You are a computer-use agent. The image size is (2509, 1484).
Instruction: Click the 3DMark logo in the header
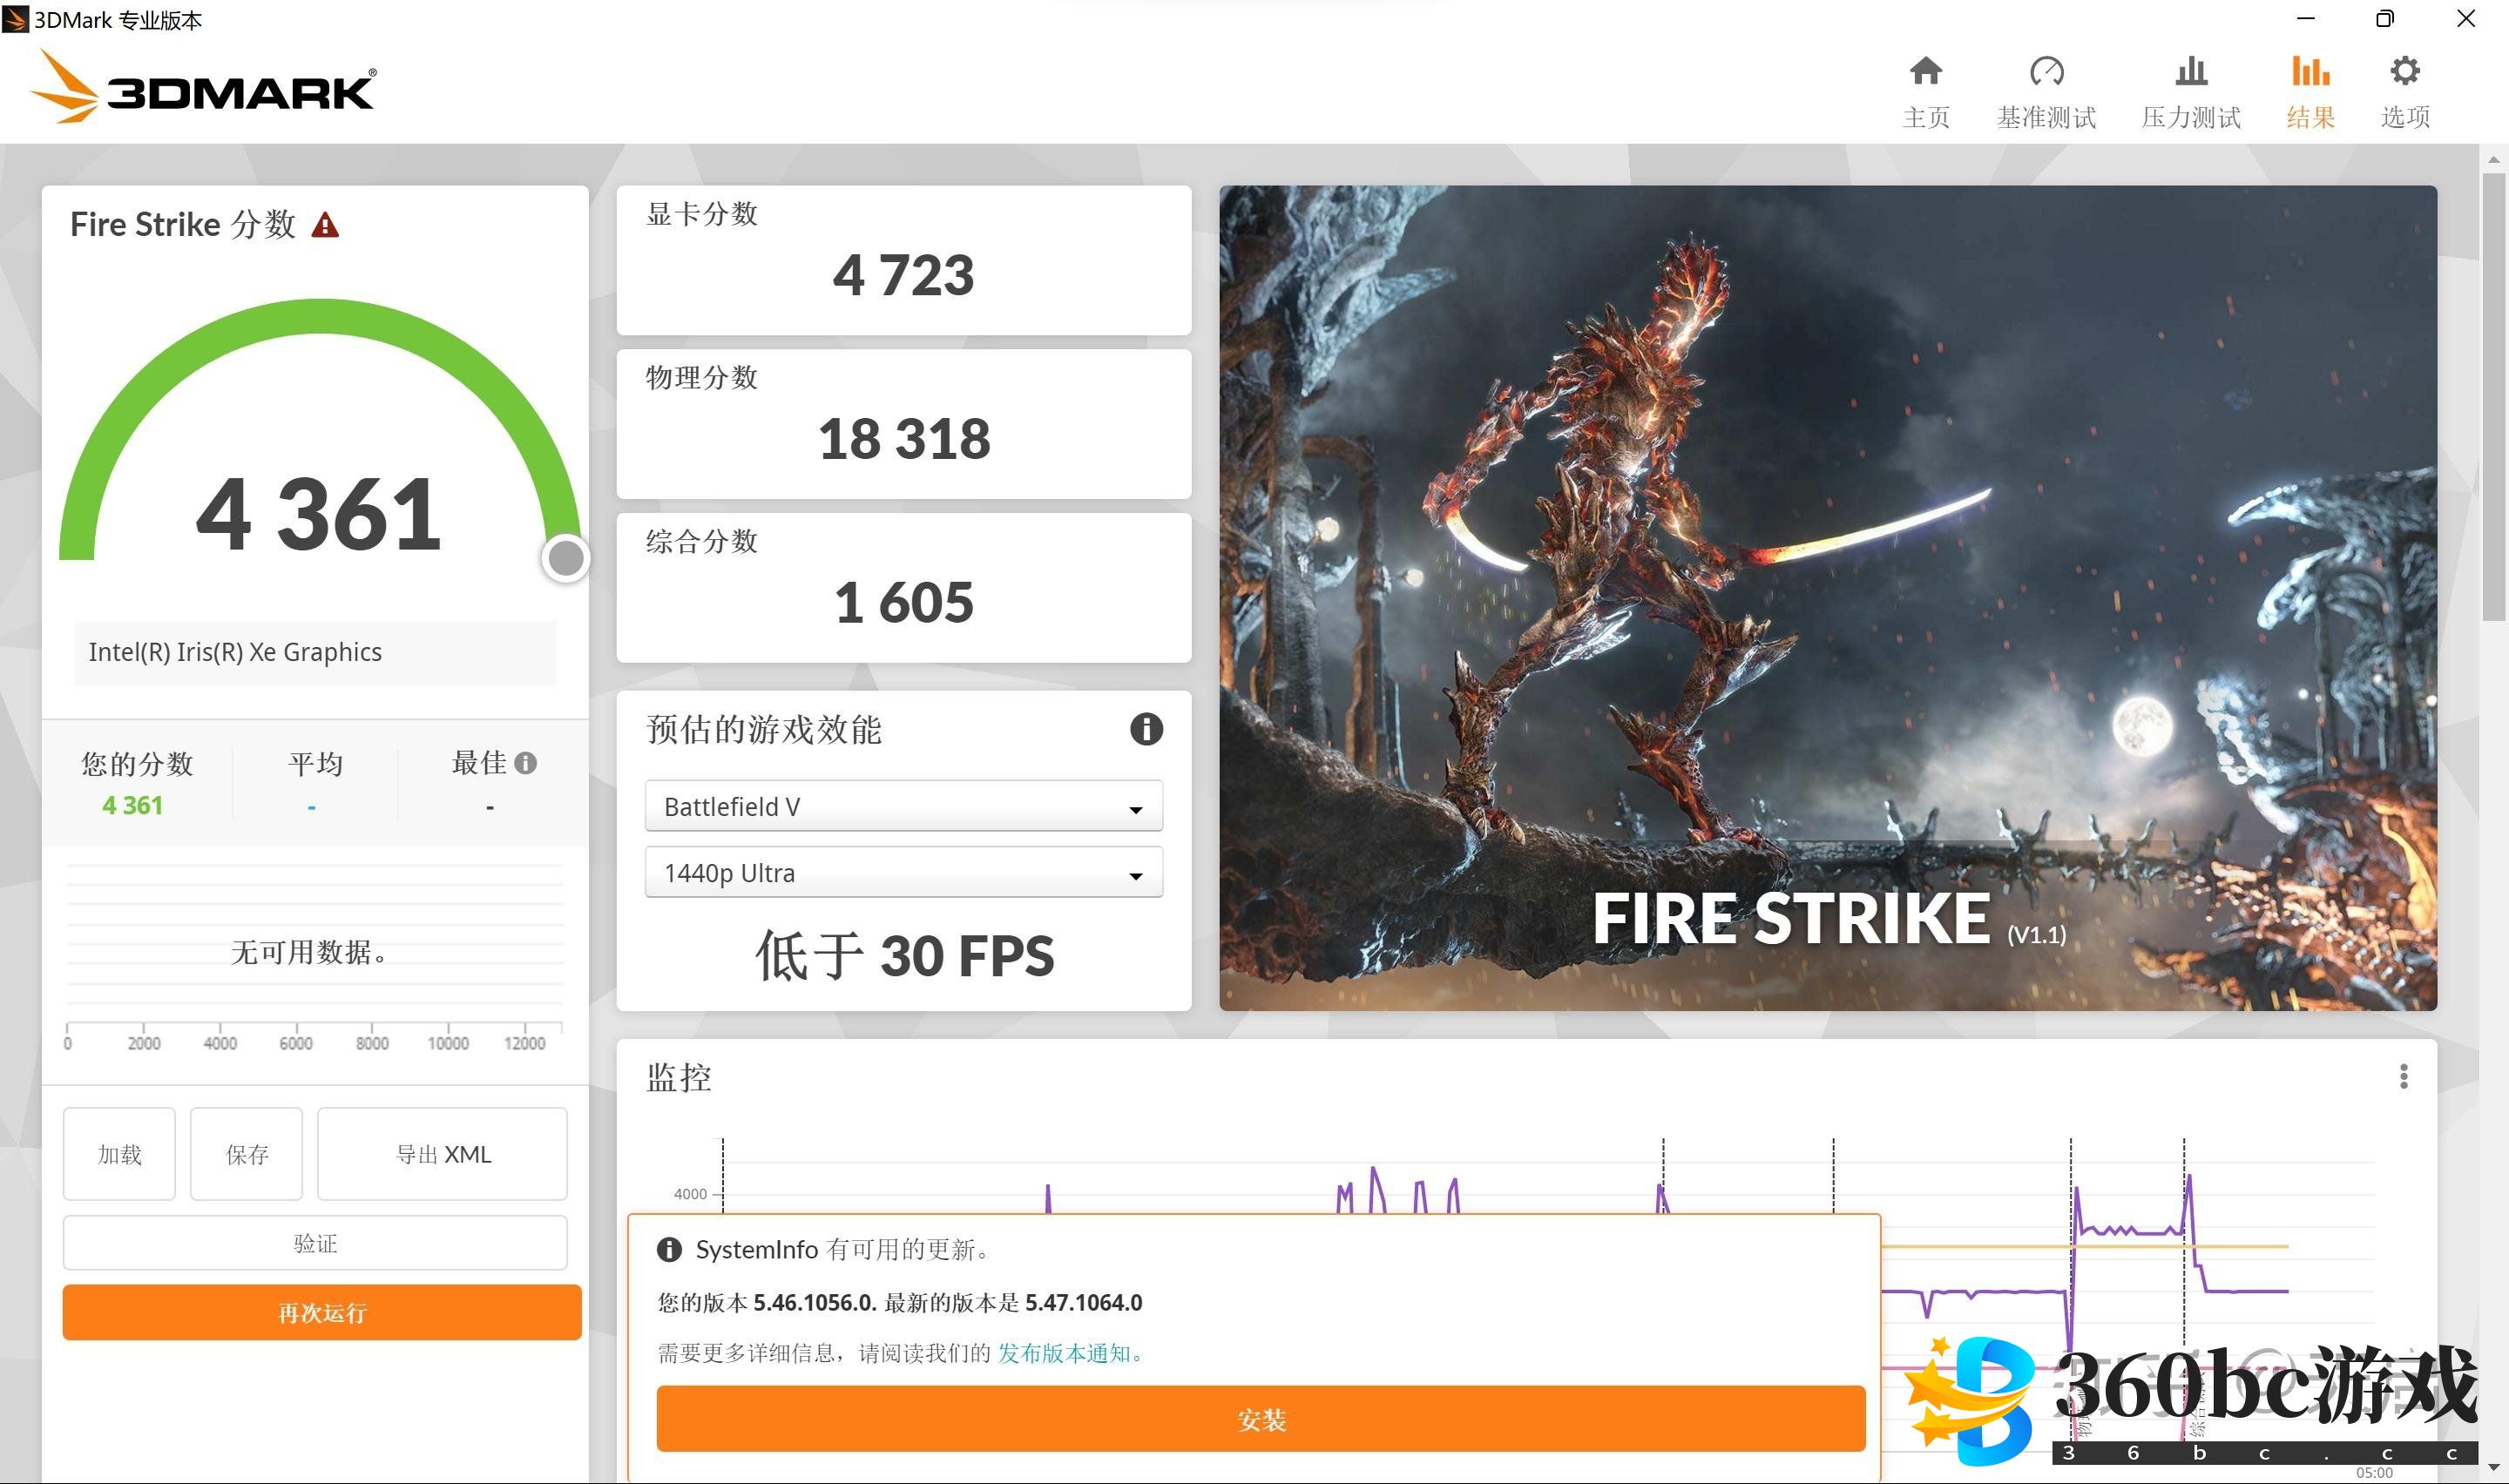[205, 90]
